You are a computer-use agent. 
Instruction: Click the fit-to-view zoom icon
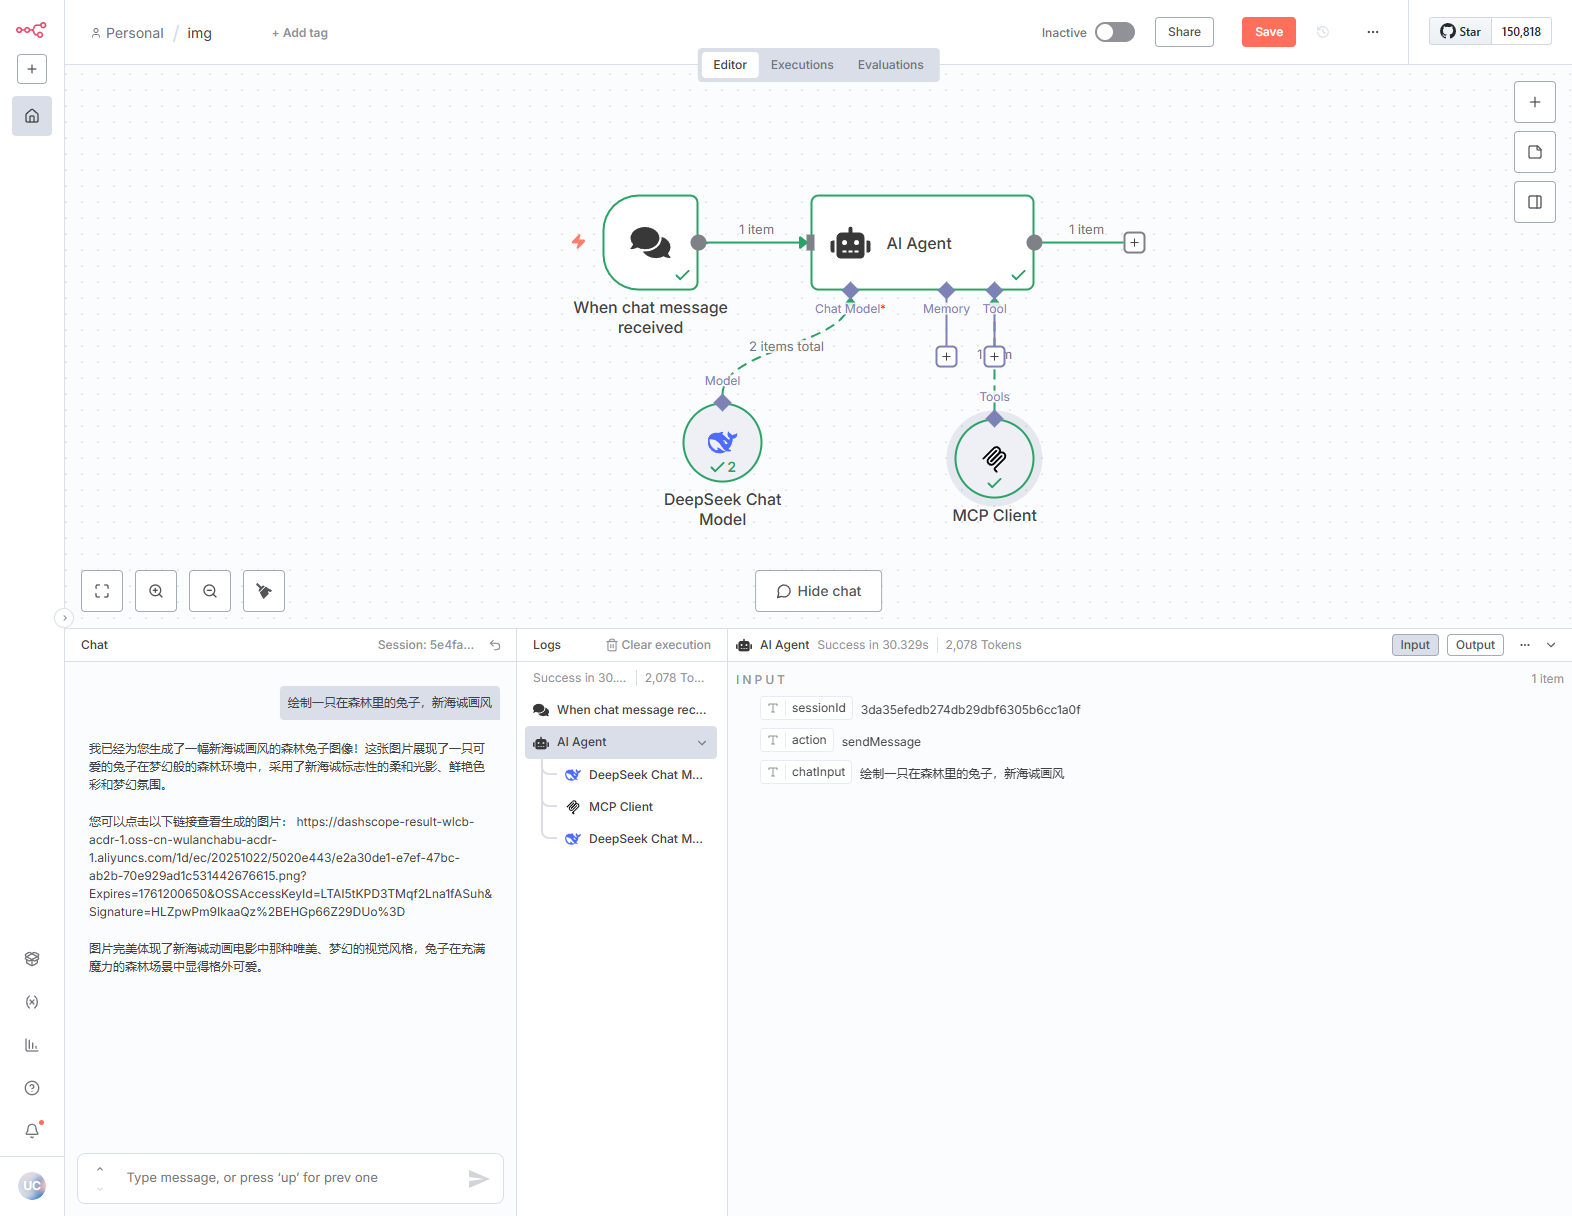coord(102,591)
